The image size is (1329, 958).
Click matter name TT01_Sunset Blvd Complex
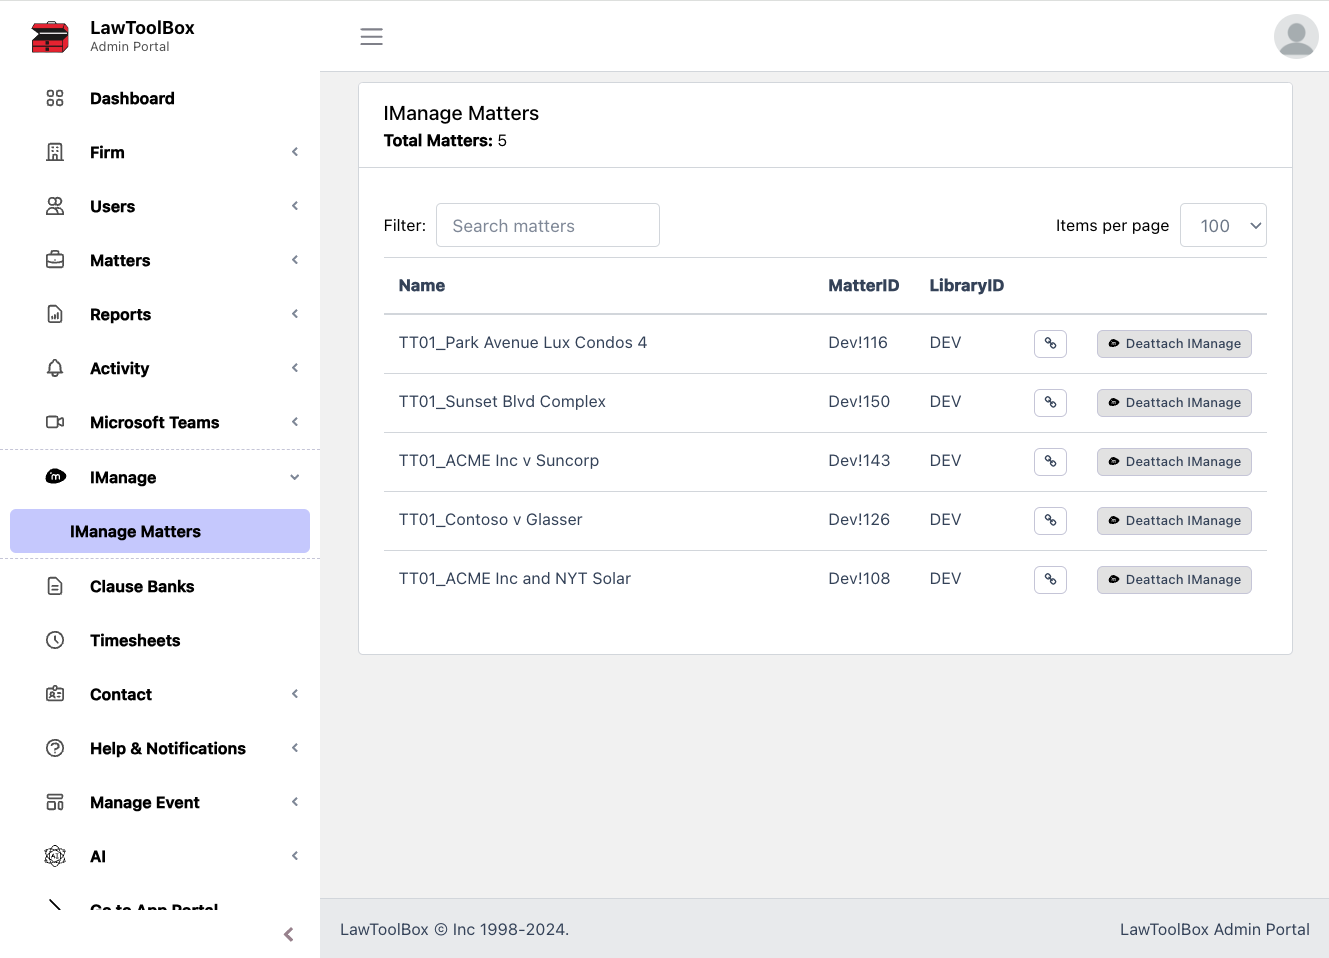pos(502,401)
